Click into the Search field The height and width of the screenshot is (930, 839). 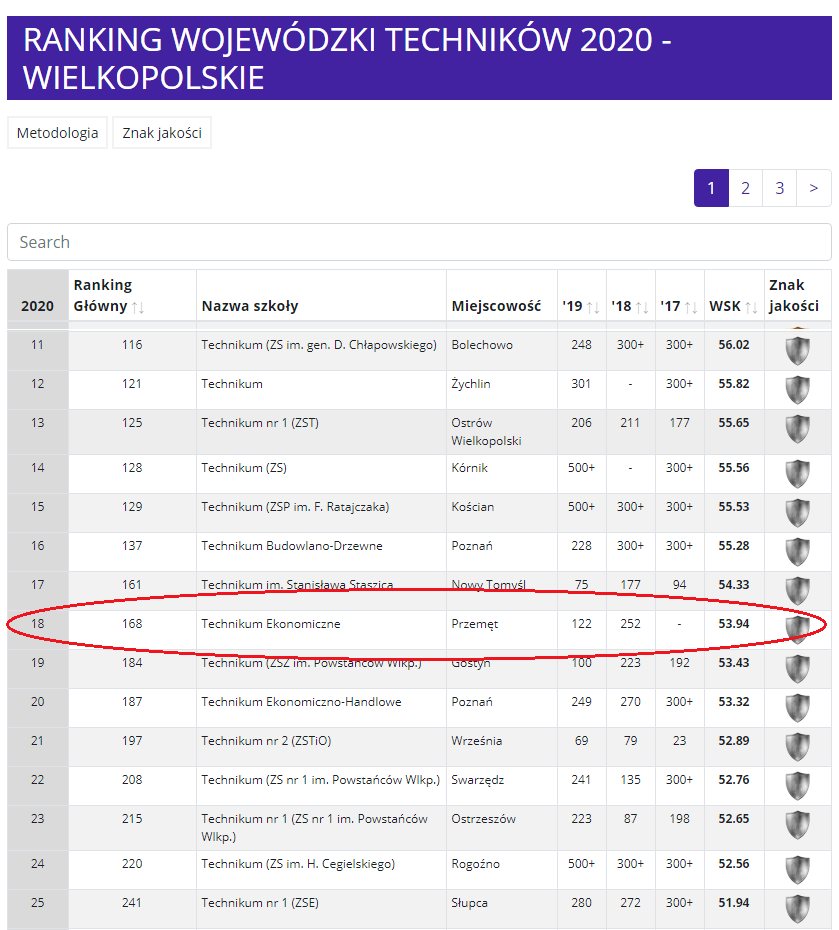click(419, 242)
